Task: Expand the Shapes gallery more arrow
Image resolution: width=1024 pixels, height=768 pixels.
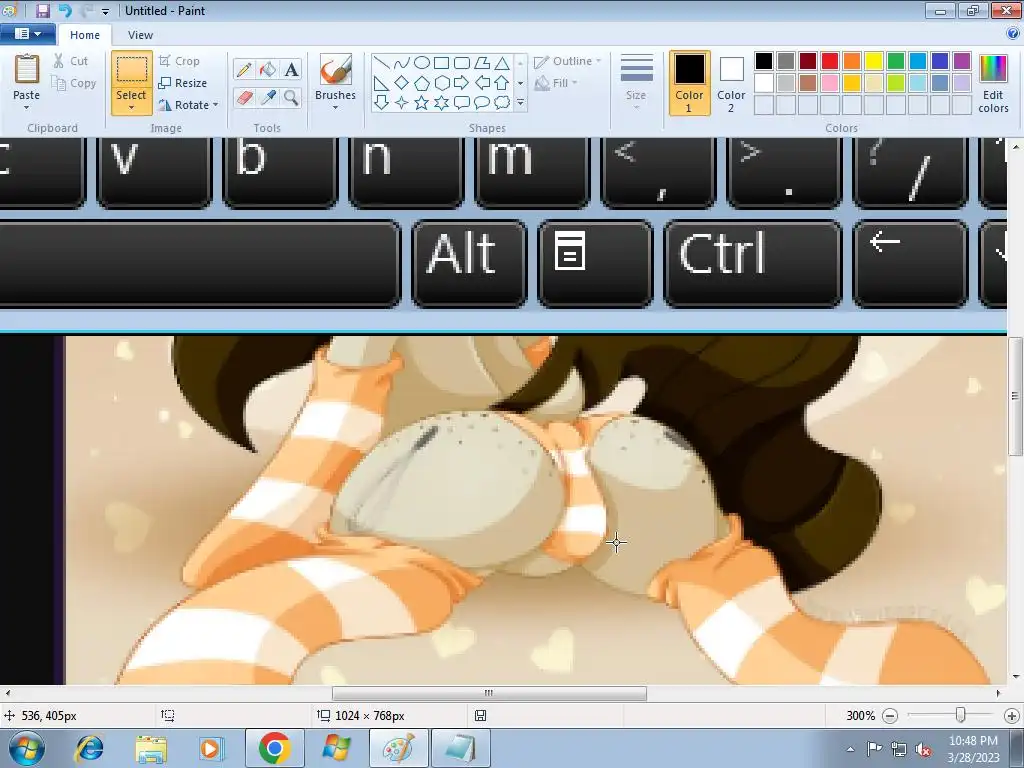Action: (x=520, y=103)
